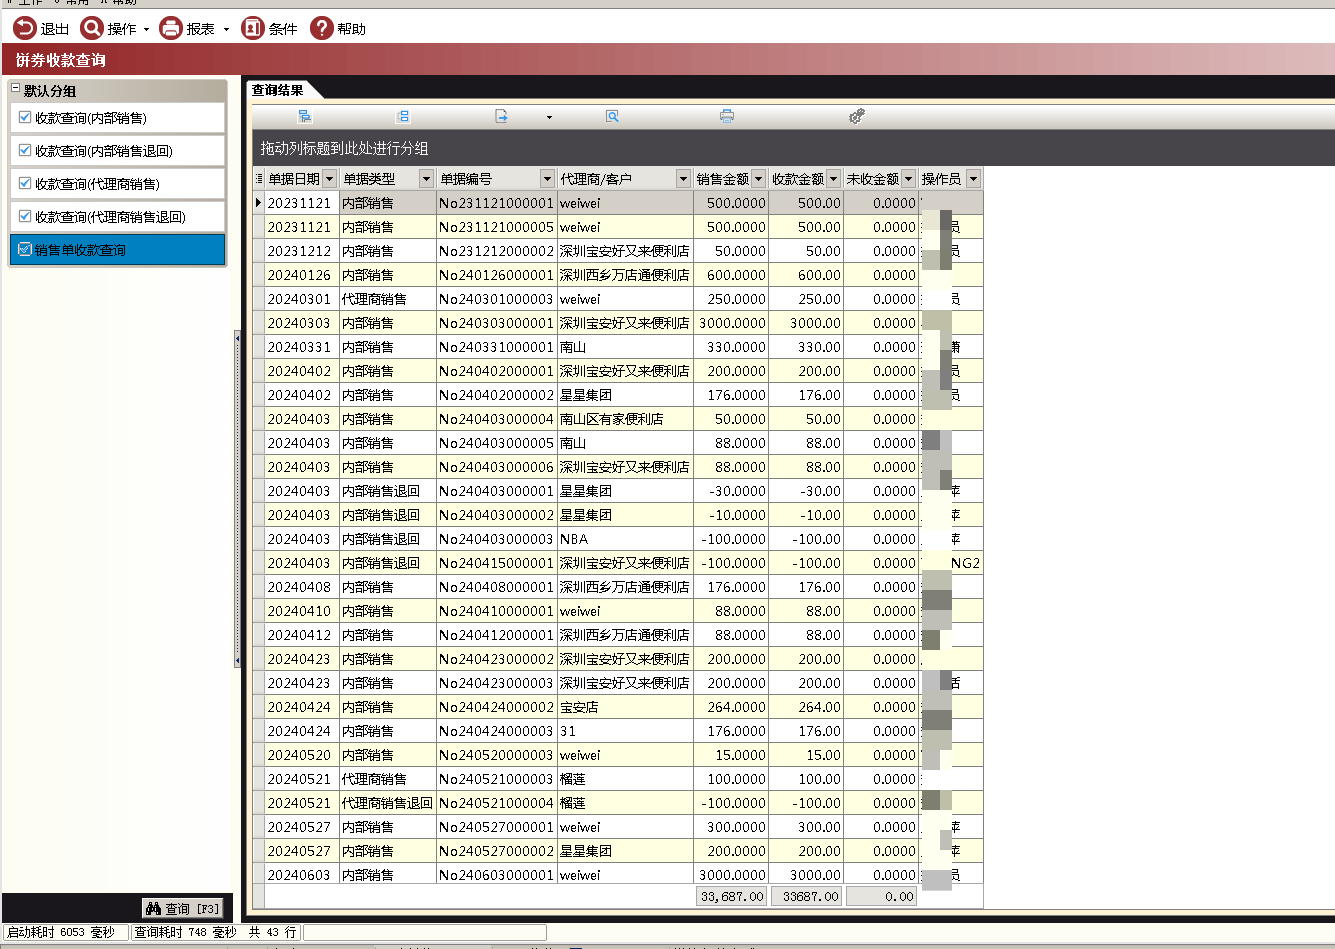Screen dimensions: 1335x949
Task: Open the 未收金额 column filter dropdown
Action: click(x=908, y=179)
